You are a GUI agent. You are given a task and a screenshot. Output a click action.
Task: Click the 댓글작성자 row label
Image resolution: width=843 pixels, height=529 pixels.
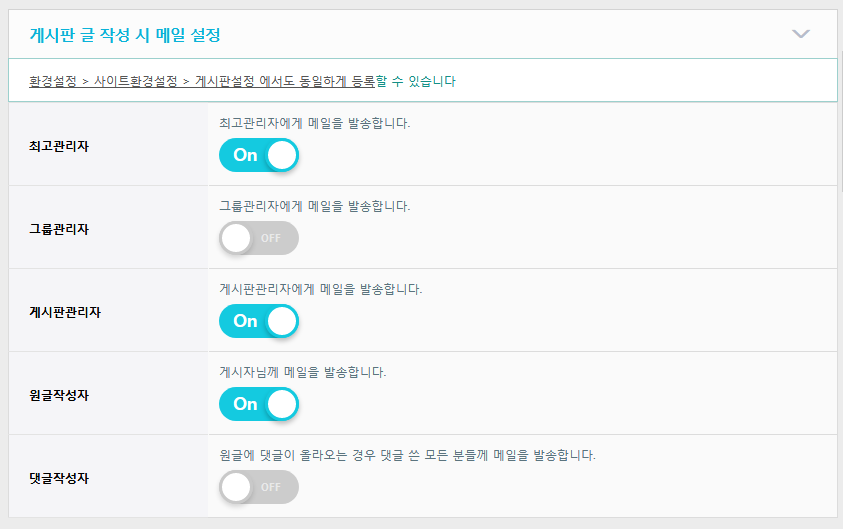coord(59,478)
